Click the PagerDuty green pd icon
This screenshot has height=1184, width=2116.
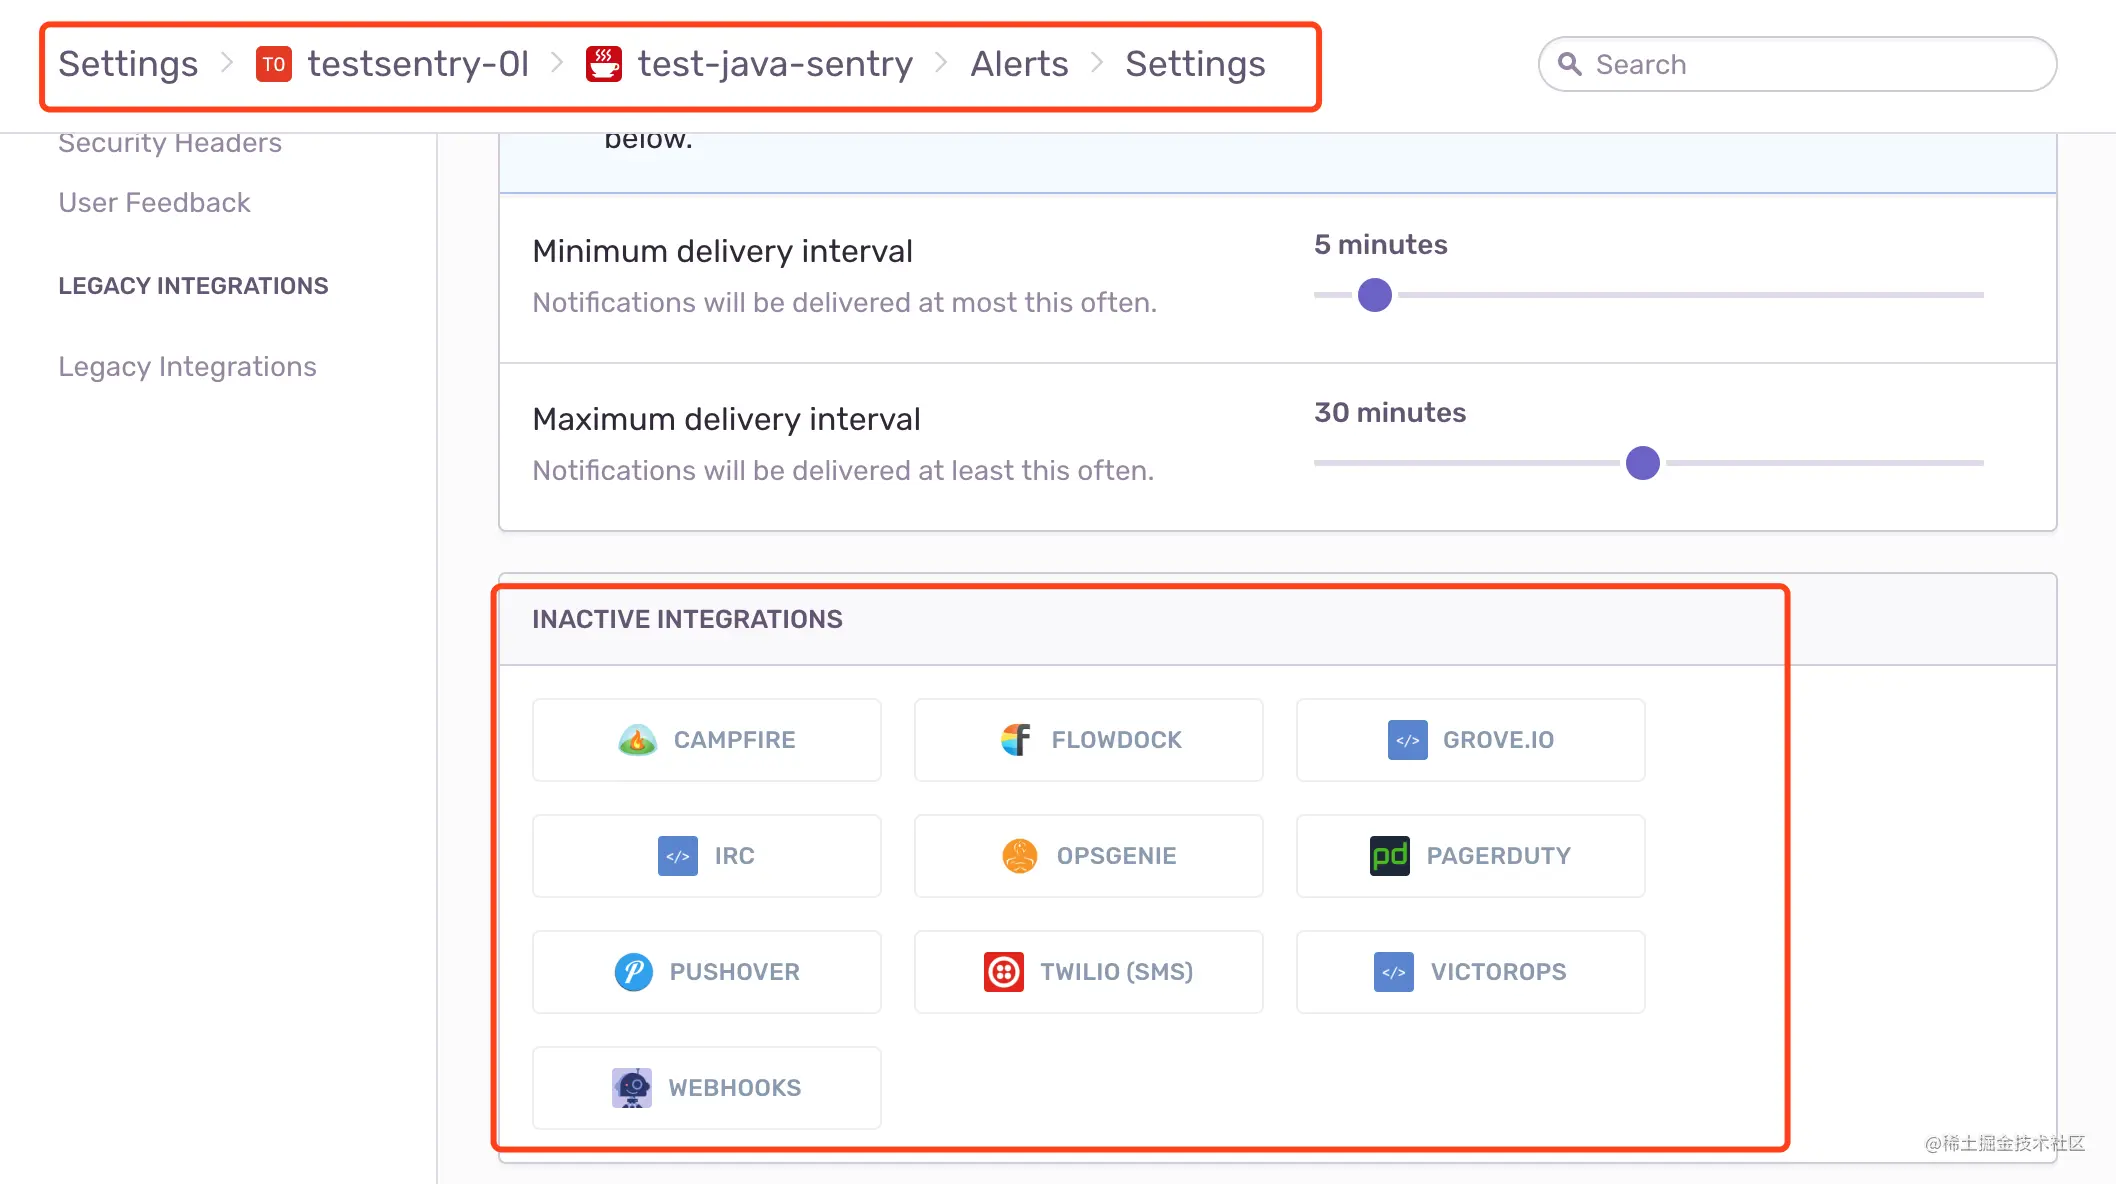coord(1389,856)
